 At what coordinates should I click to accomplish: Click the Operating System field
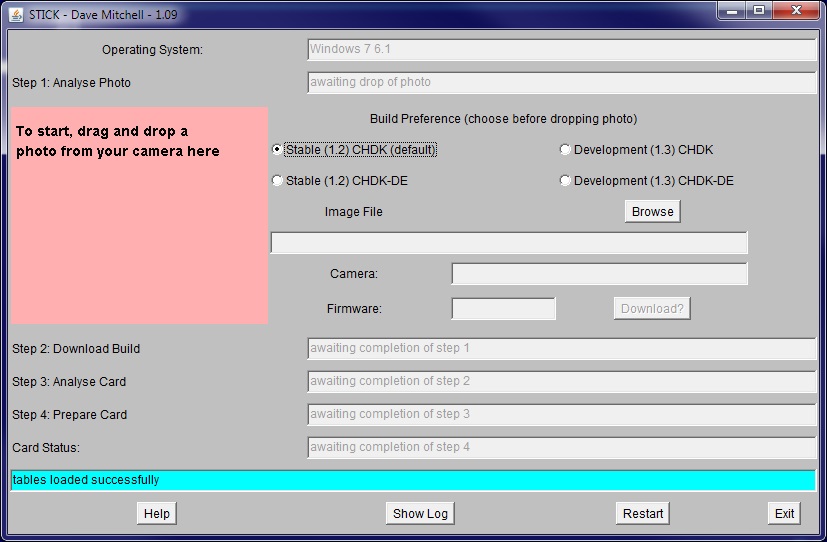(x=561, y=49)
